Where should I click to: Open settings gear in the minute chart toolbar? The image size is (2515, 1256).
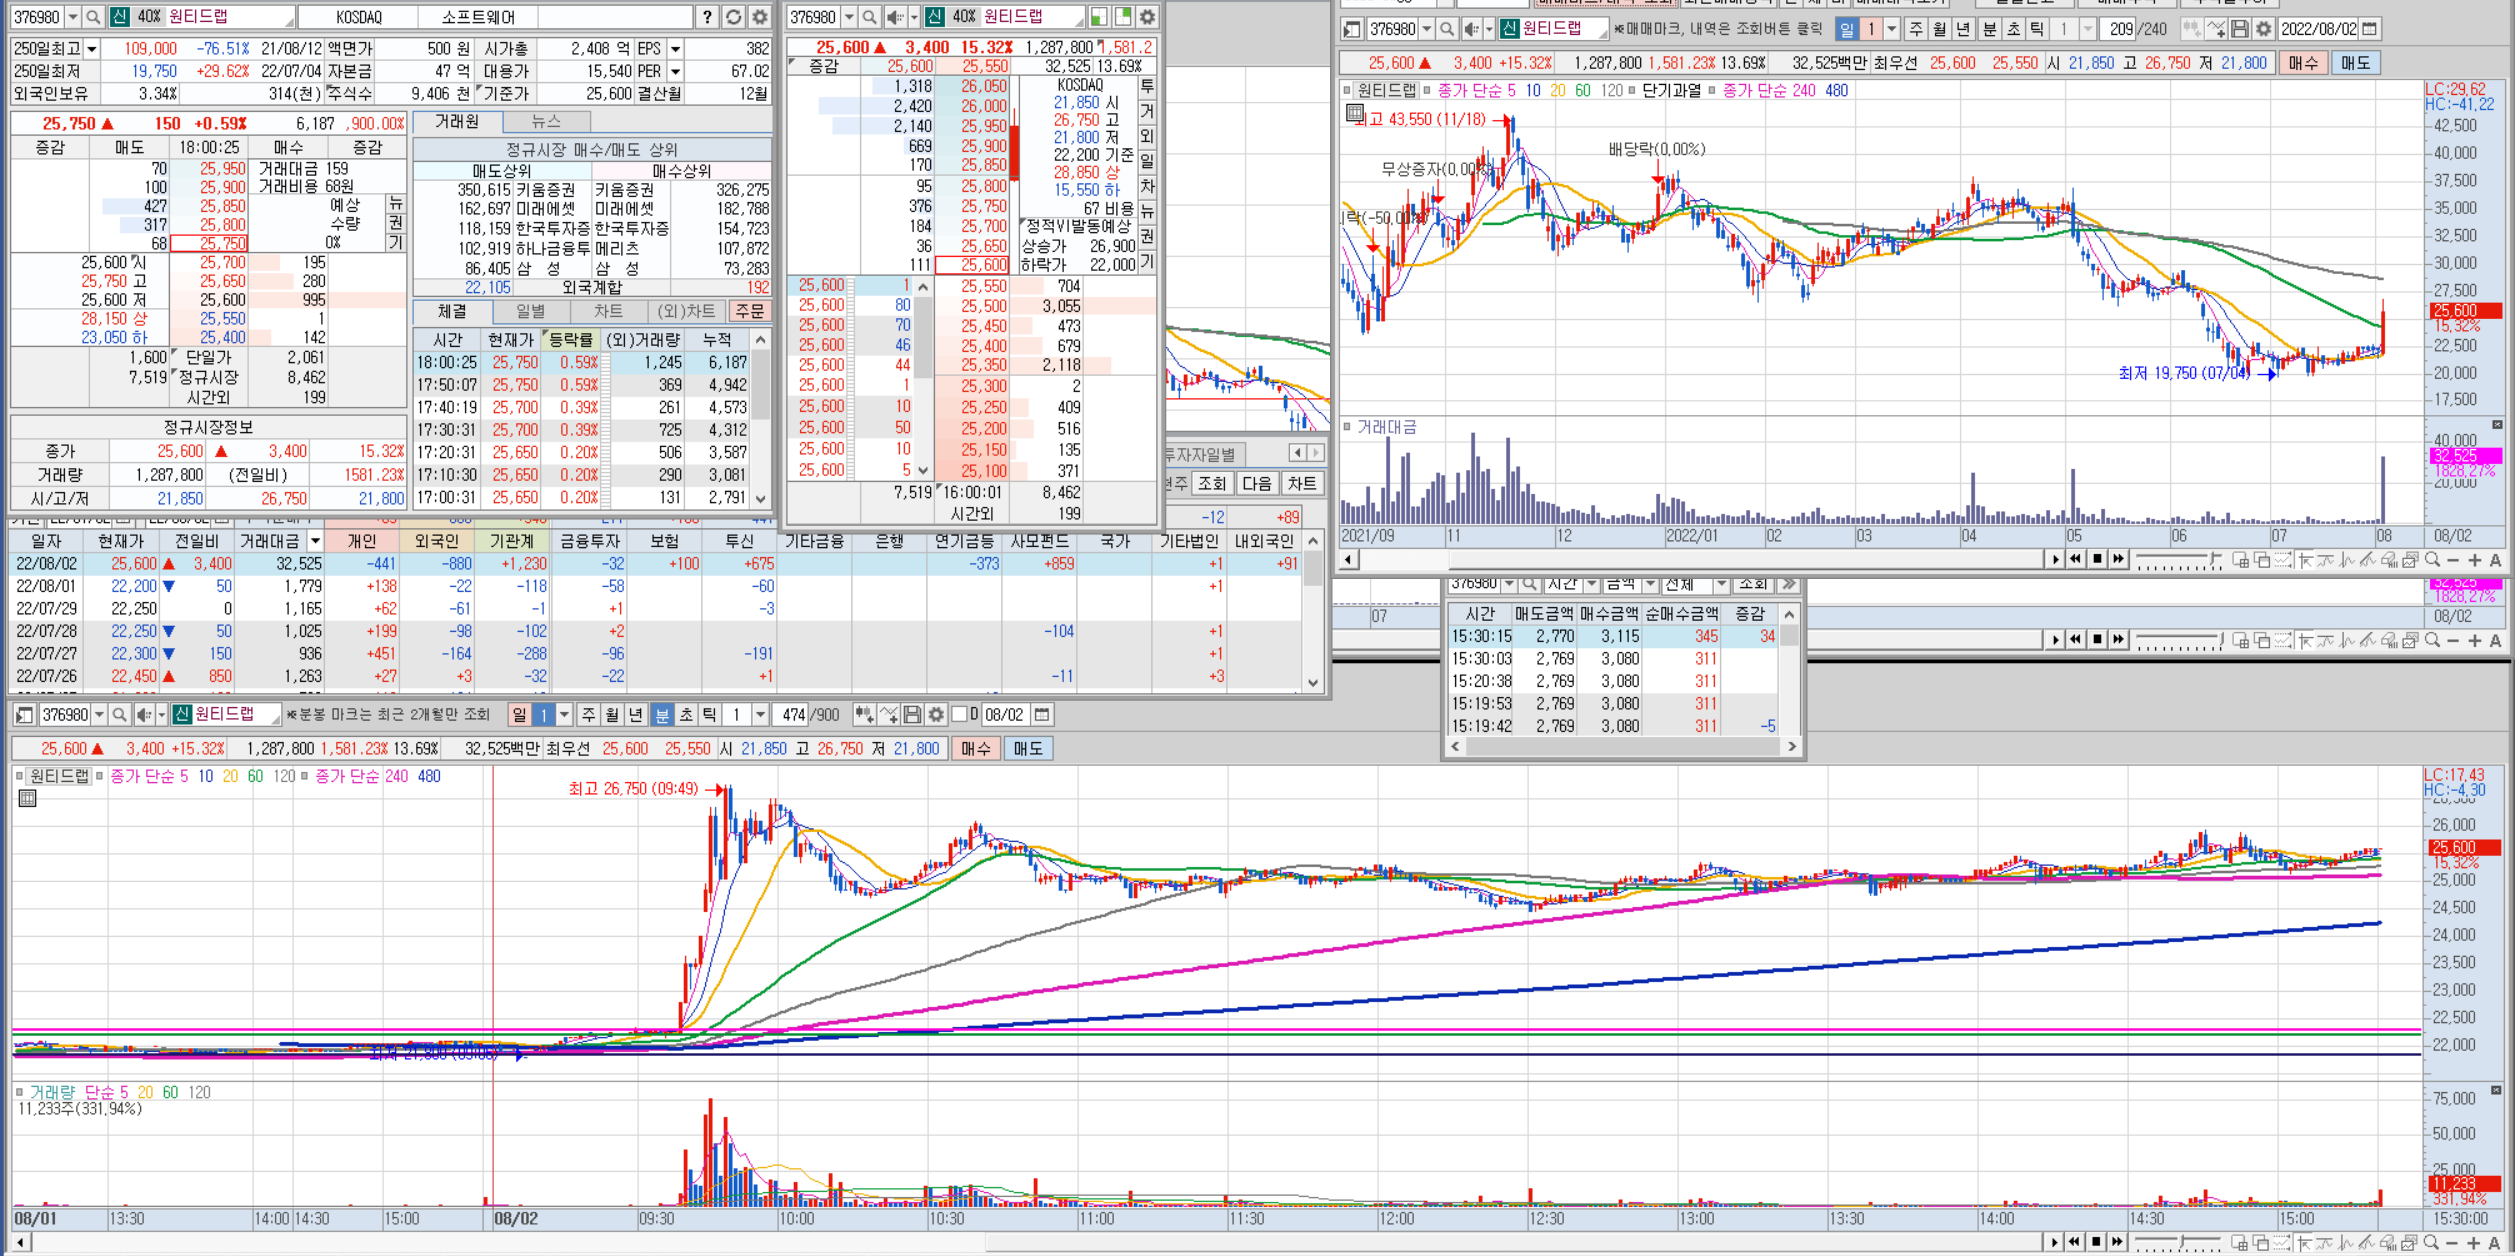point(936,715)
